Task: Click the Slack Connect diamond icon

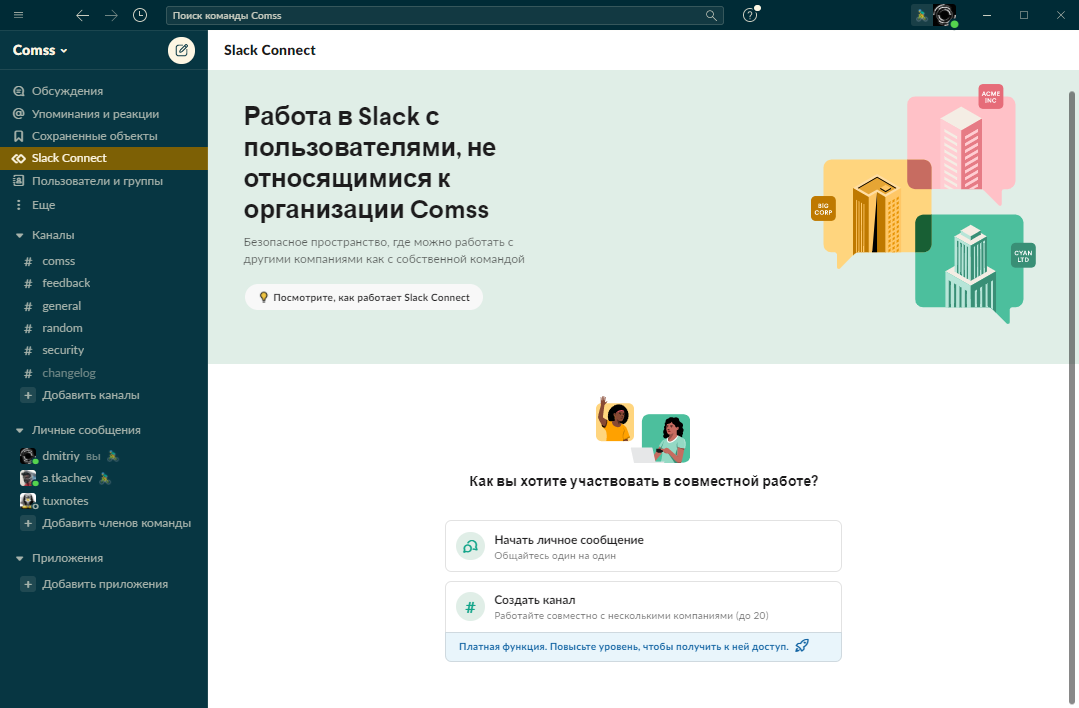Action: click(x=19, y=158)
